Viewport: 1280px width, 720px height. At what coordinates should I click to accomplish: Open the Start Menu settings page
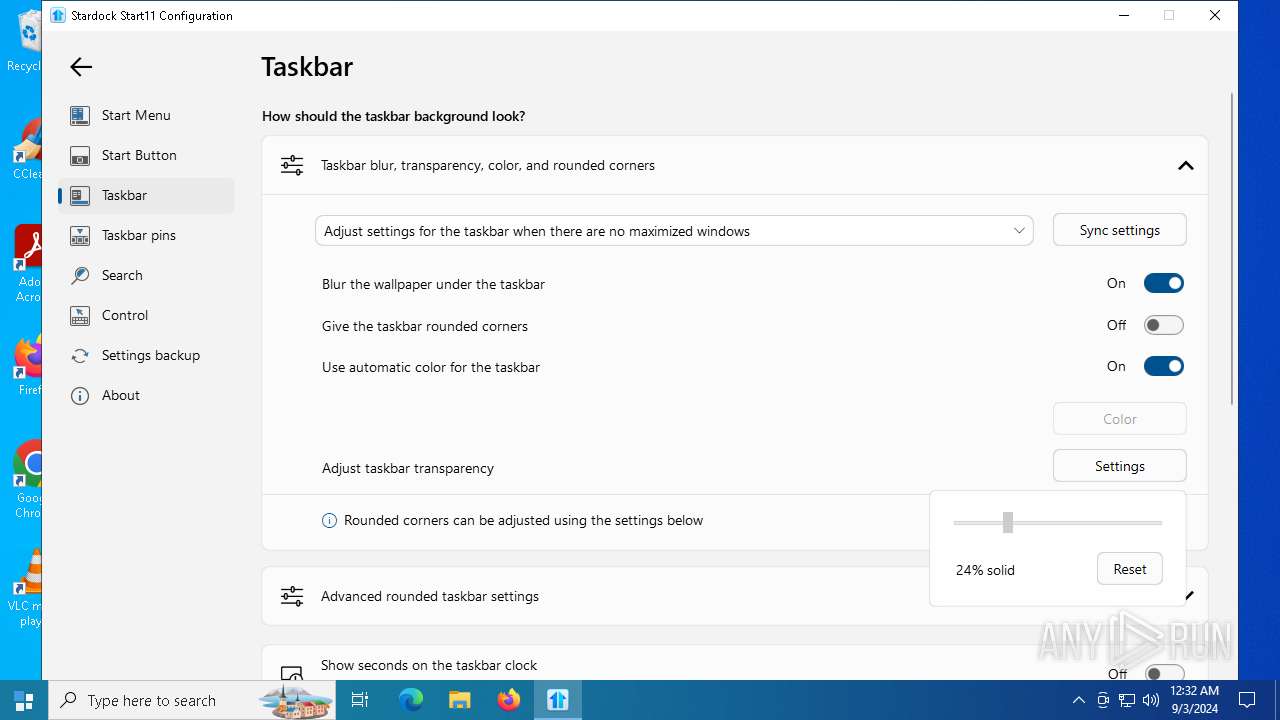pyautogui.click(x=146, y=115)
